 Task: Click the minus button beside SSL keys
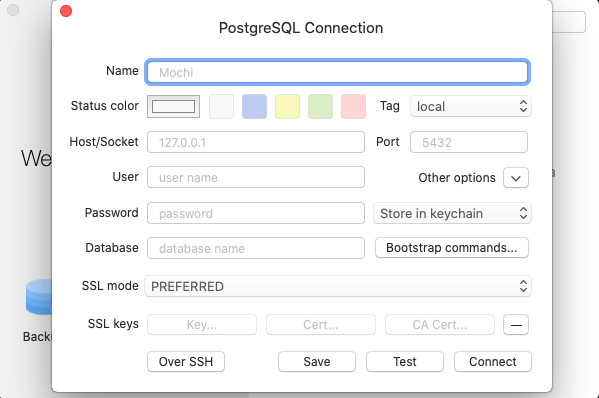(x=516, y=325)
